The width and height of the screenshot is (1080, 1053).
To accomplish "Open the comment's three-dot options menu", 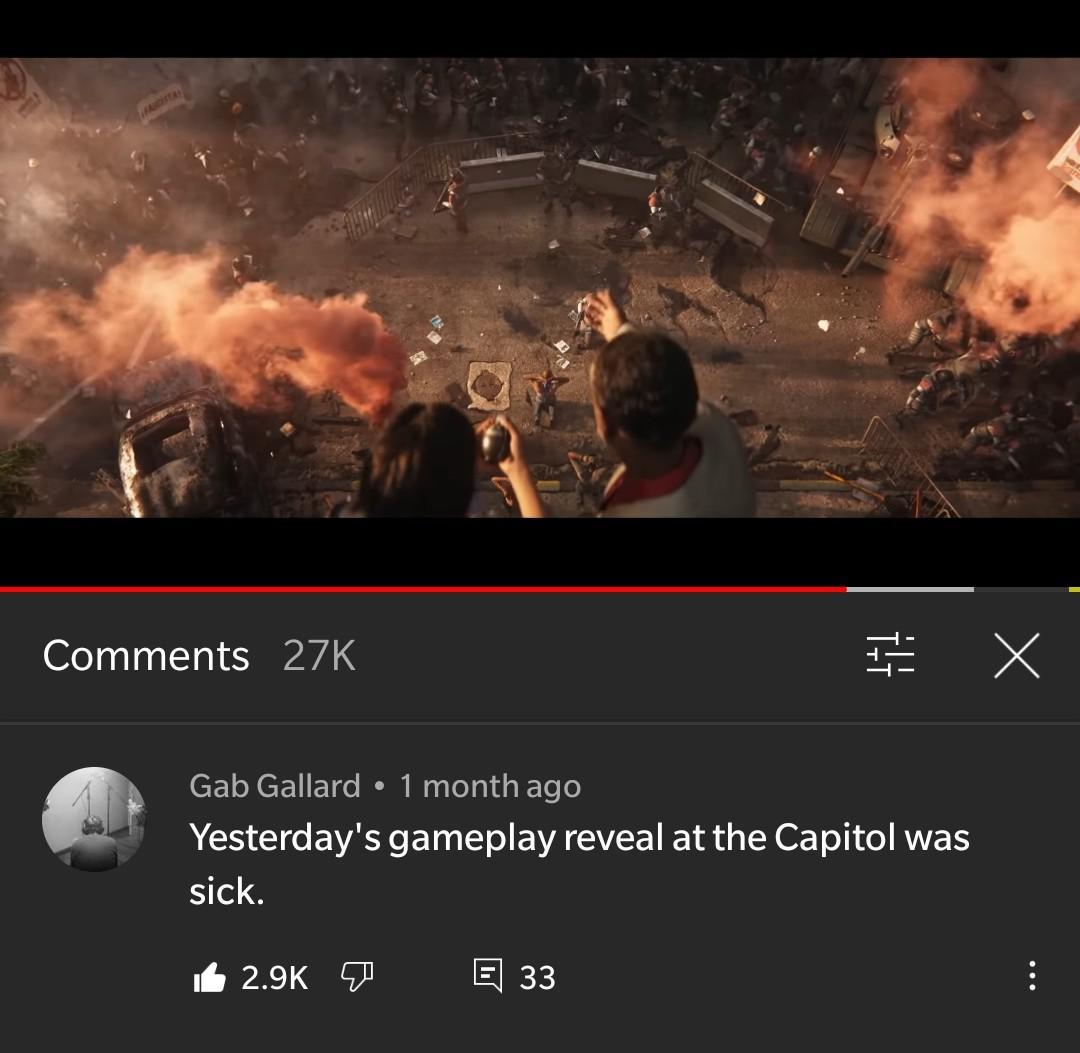I will tap(1031, 976).
